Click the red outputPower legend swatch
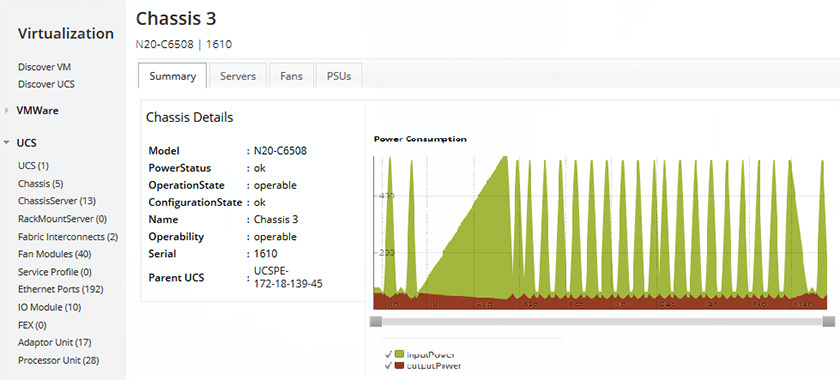Image resolution: width=840 pixels, height=380 pixels. 399,366
